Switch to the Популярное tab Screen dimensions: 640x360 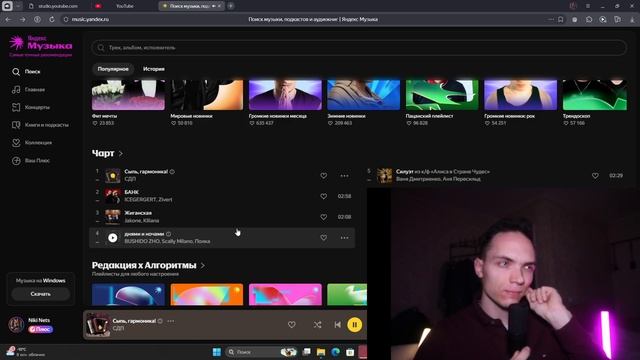click(x=113, y=69)
